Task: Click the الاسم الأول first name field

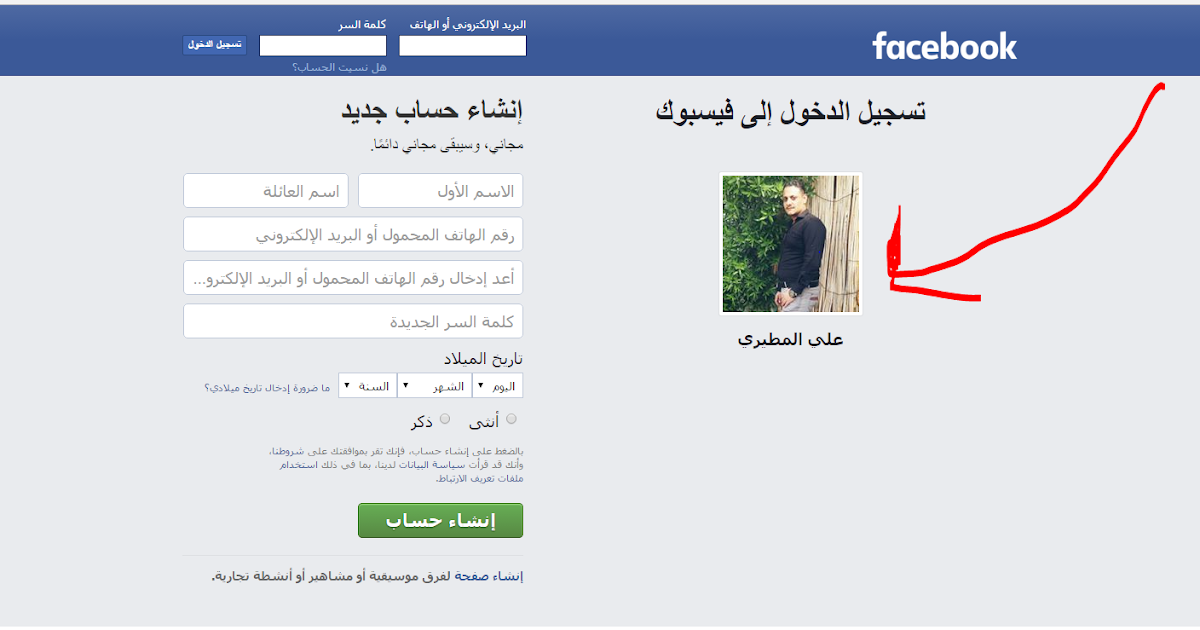Action: [x=441, y=191]
